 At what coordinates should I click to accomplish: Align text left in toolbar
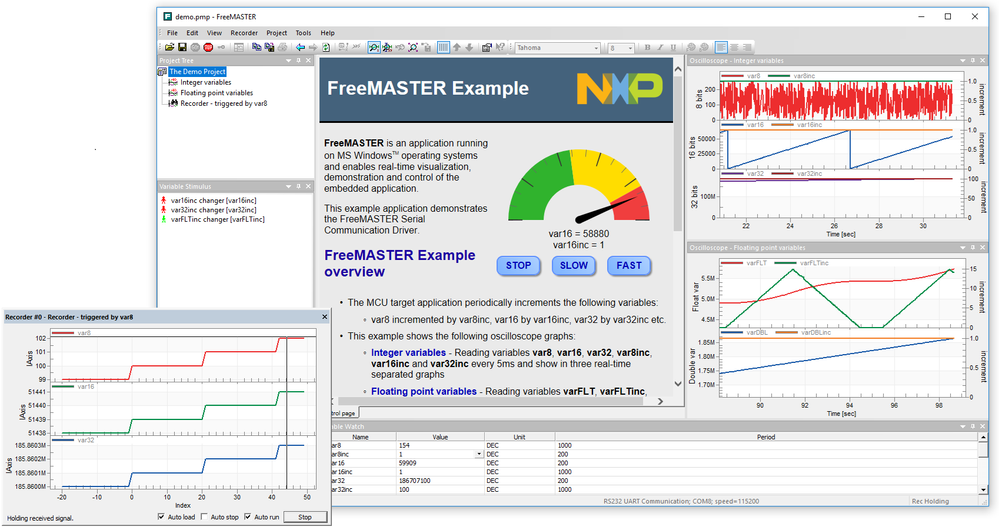721,47
